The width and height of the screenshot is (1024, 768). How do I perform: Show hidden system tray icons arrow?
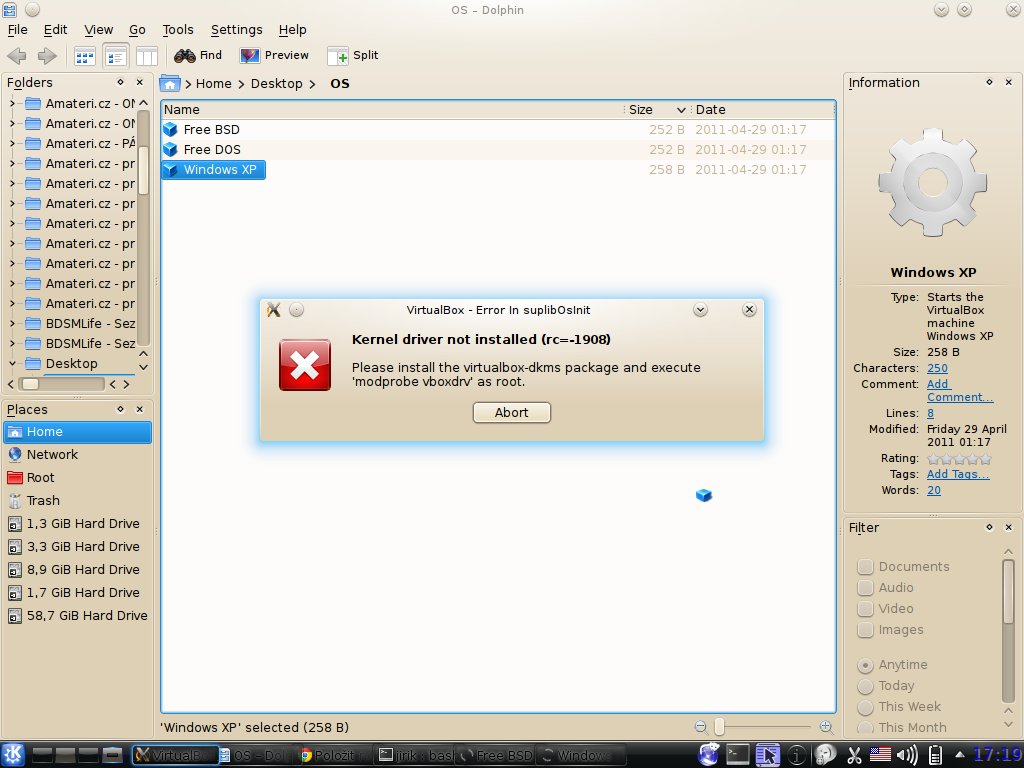pyautogui.click(x=959, y=754)
